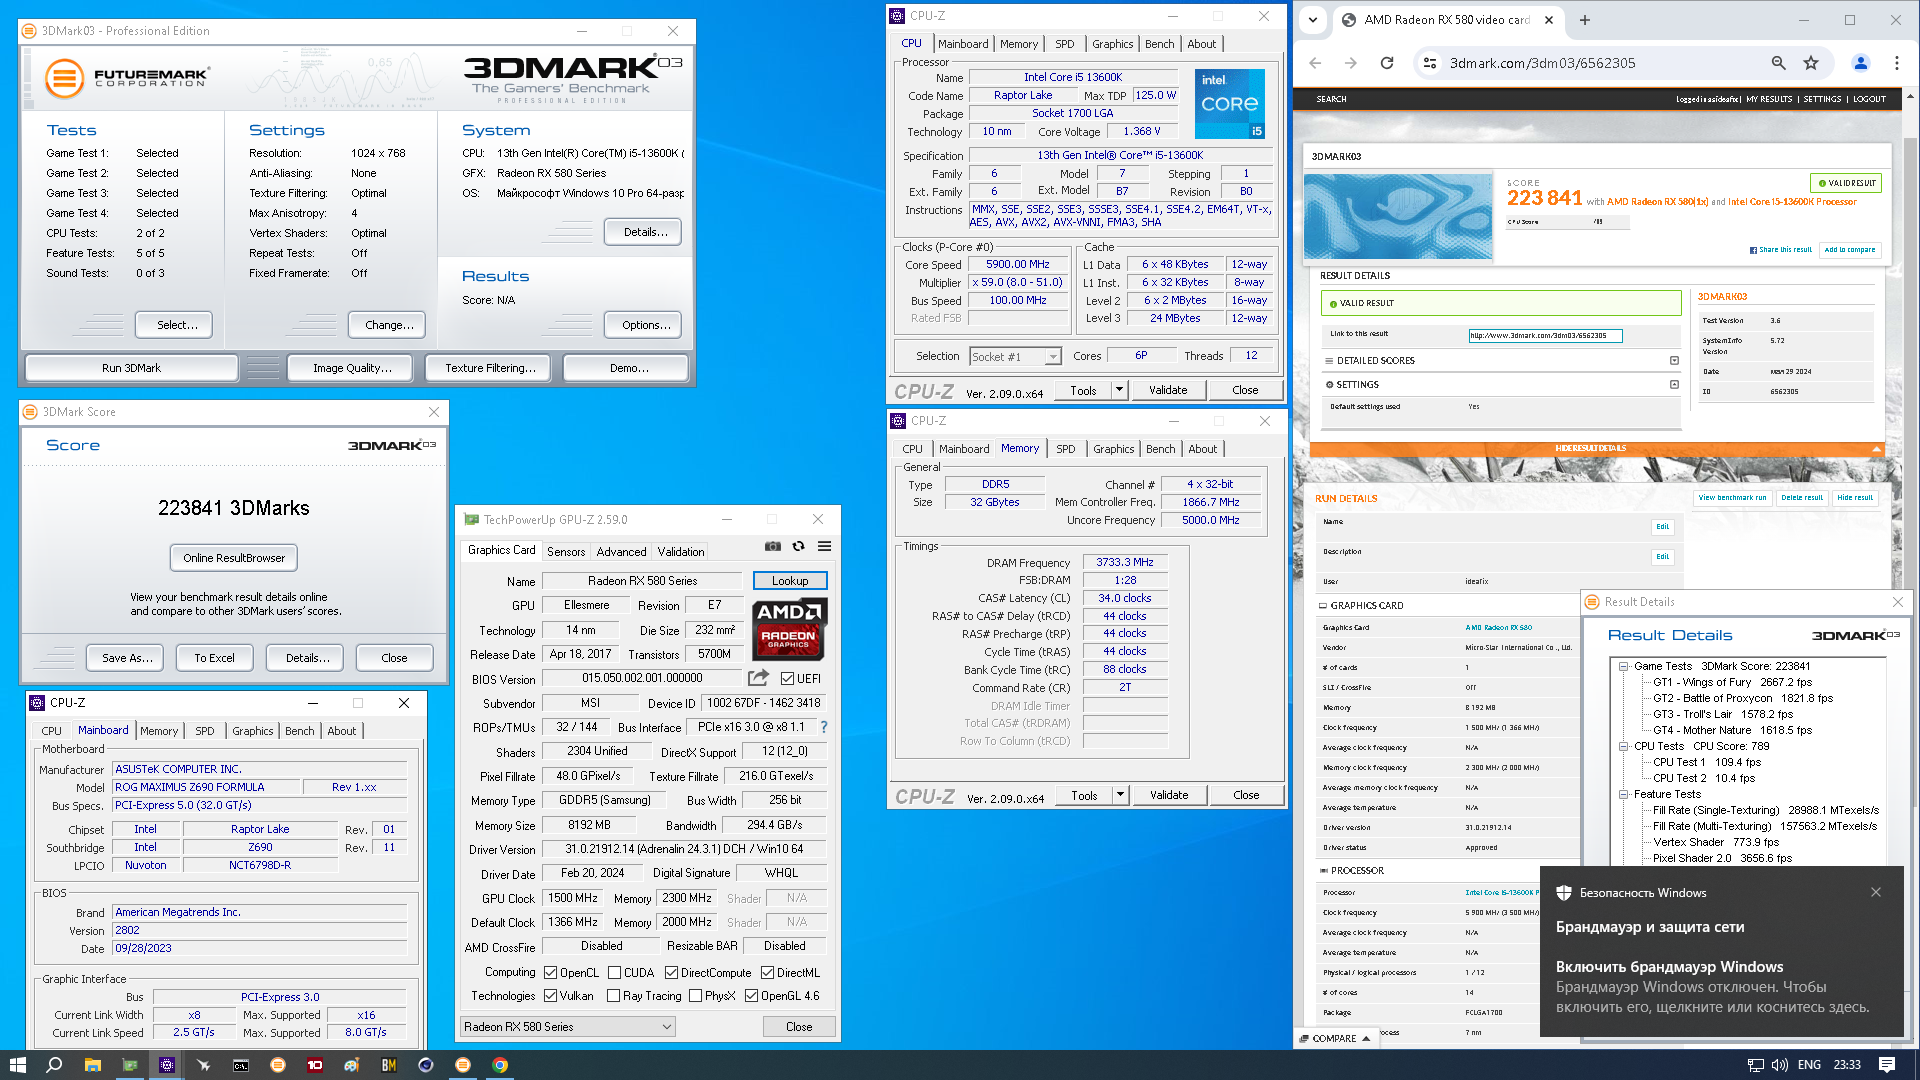Open the volume control in system tray
The image size is (1920, 1080).
(x=1780, y=1065)
